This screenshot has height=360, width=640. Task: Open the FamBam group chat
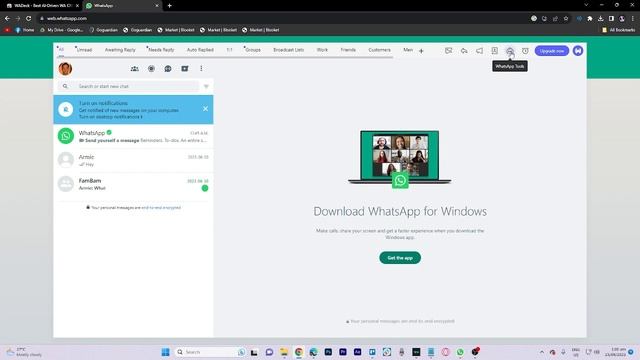point(133,184)
